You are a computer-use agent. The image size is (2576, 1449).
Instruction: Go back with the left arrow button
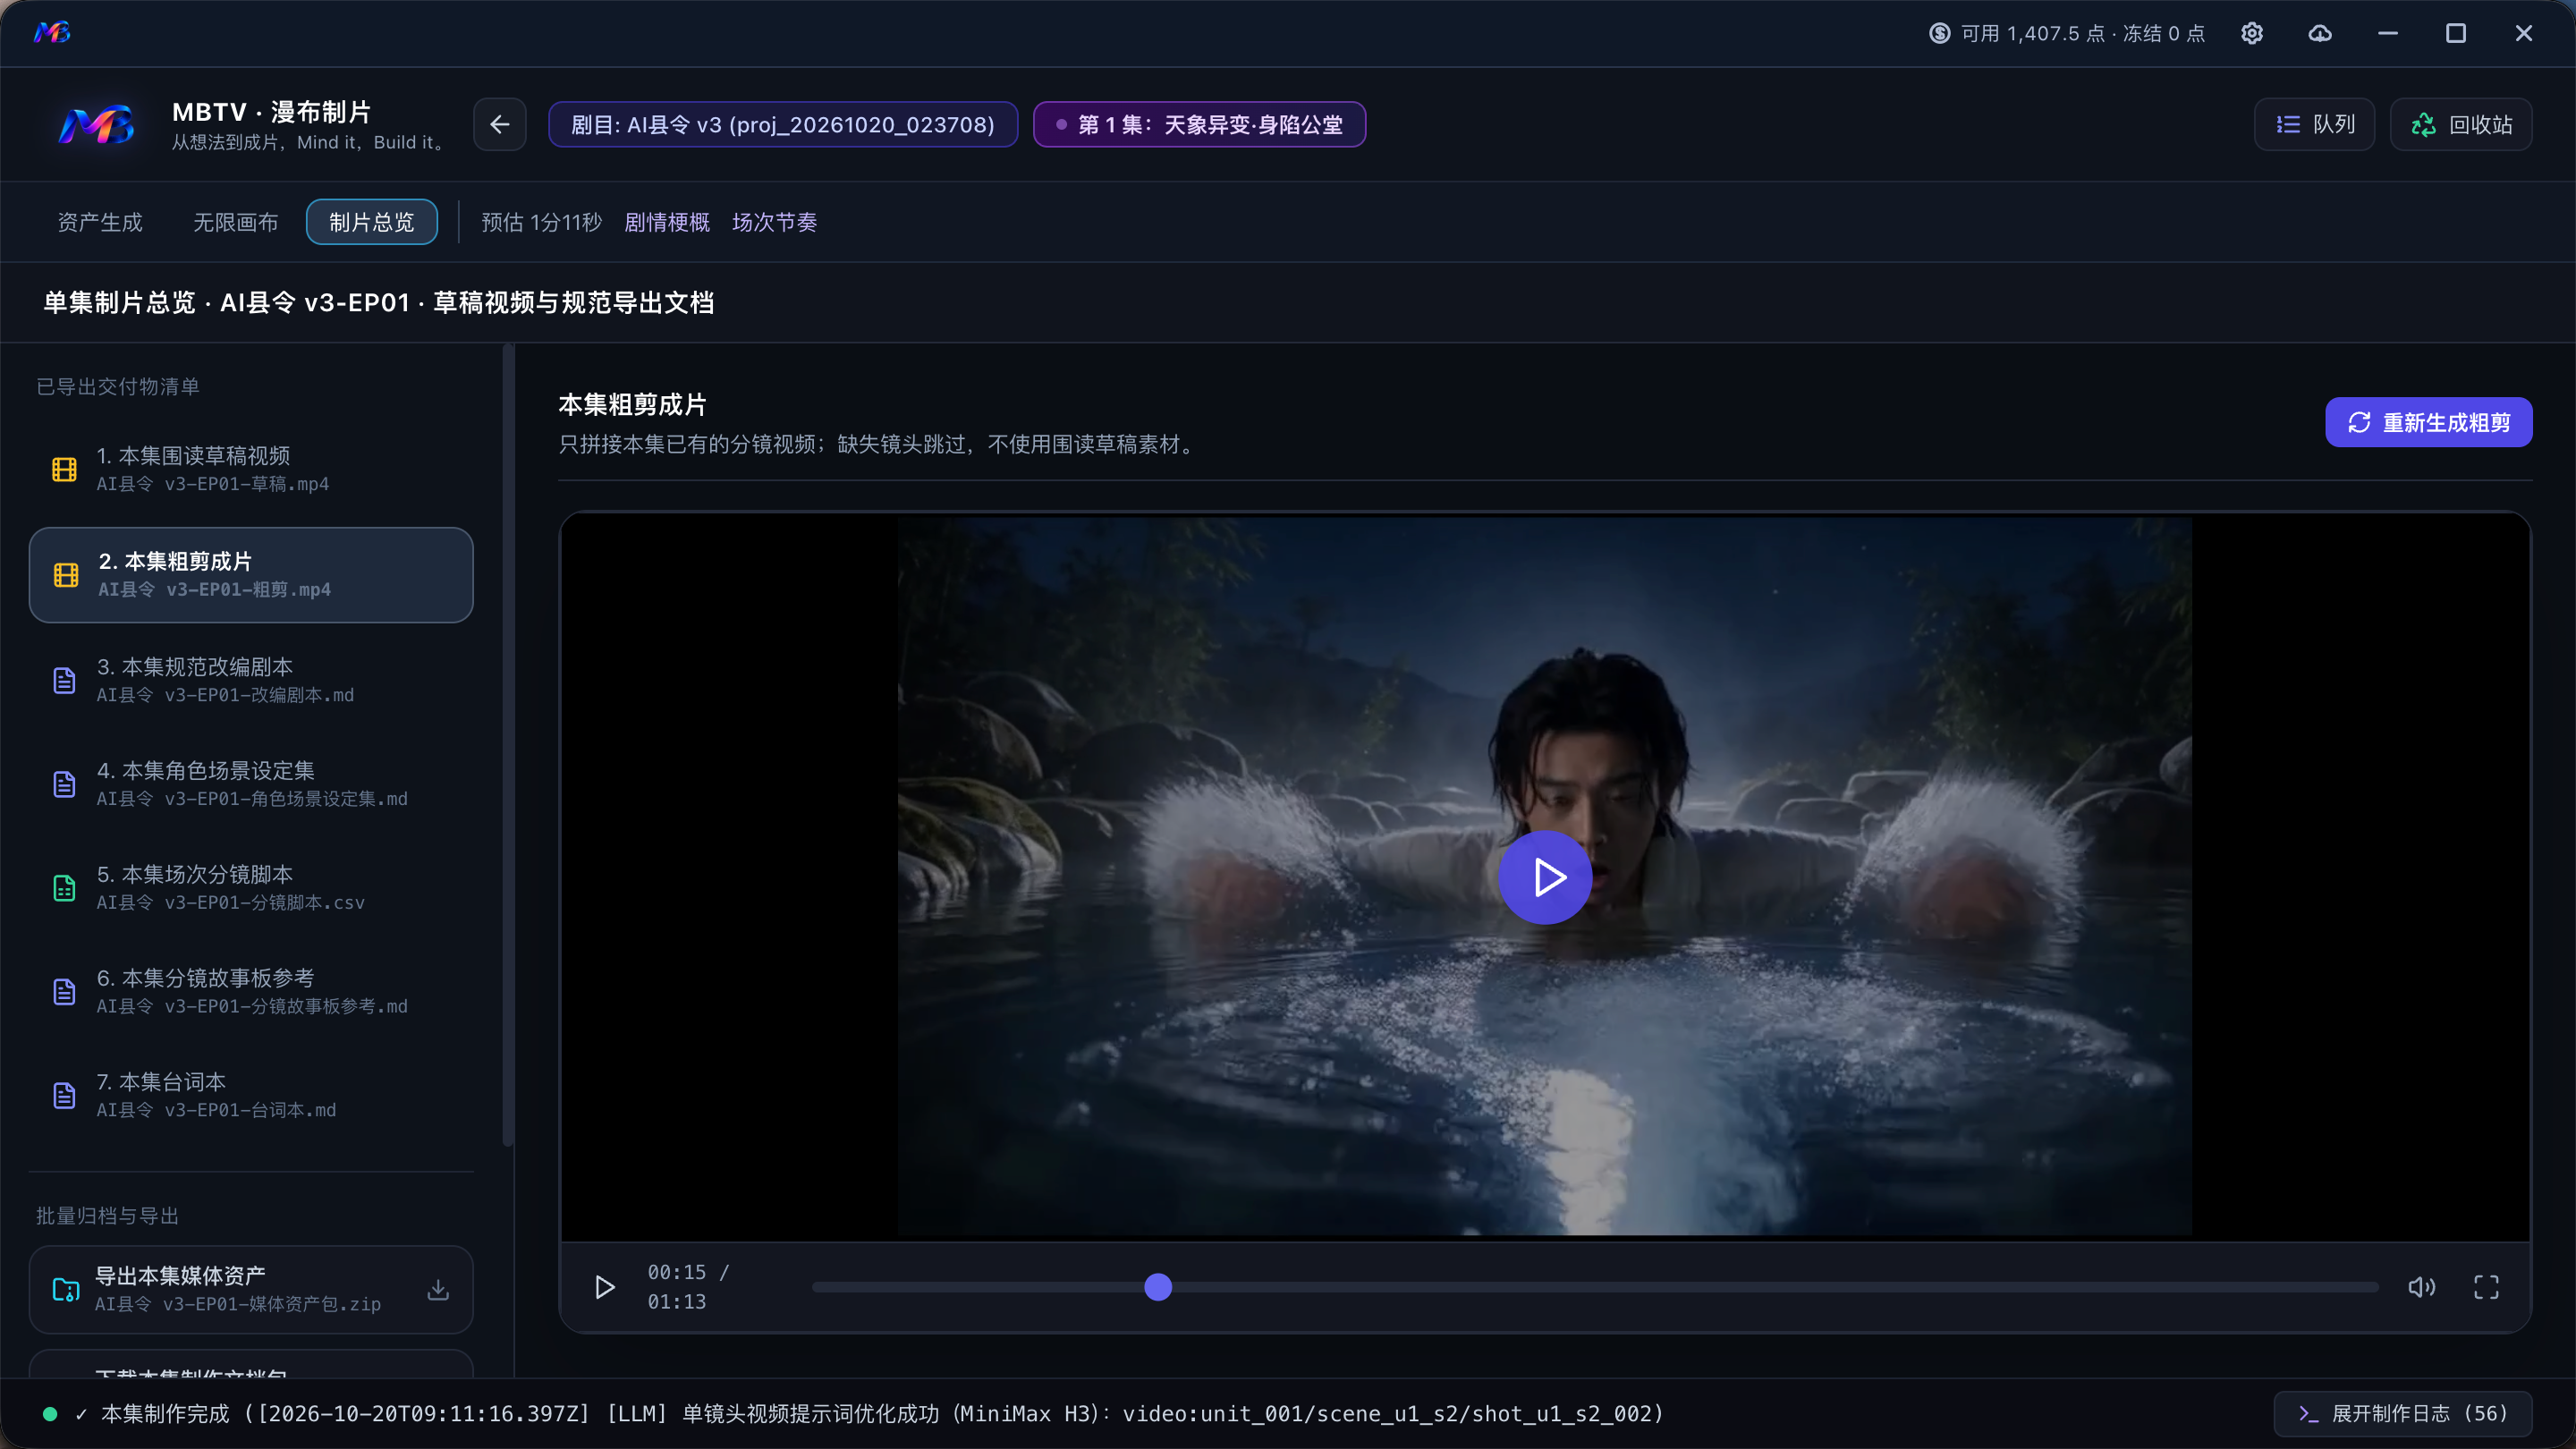click(500, 124)
